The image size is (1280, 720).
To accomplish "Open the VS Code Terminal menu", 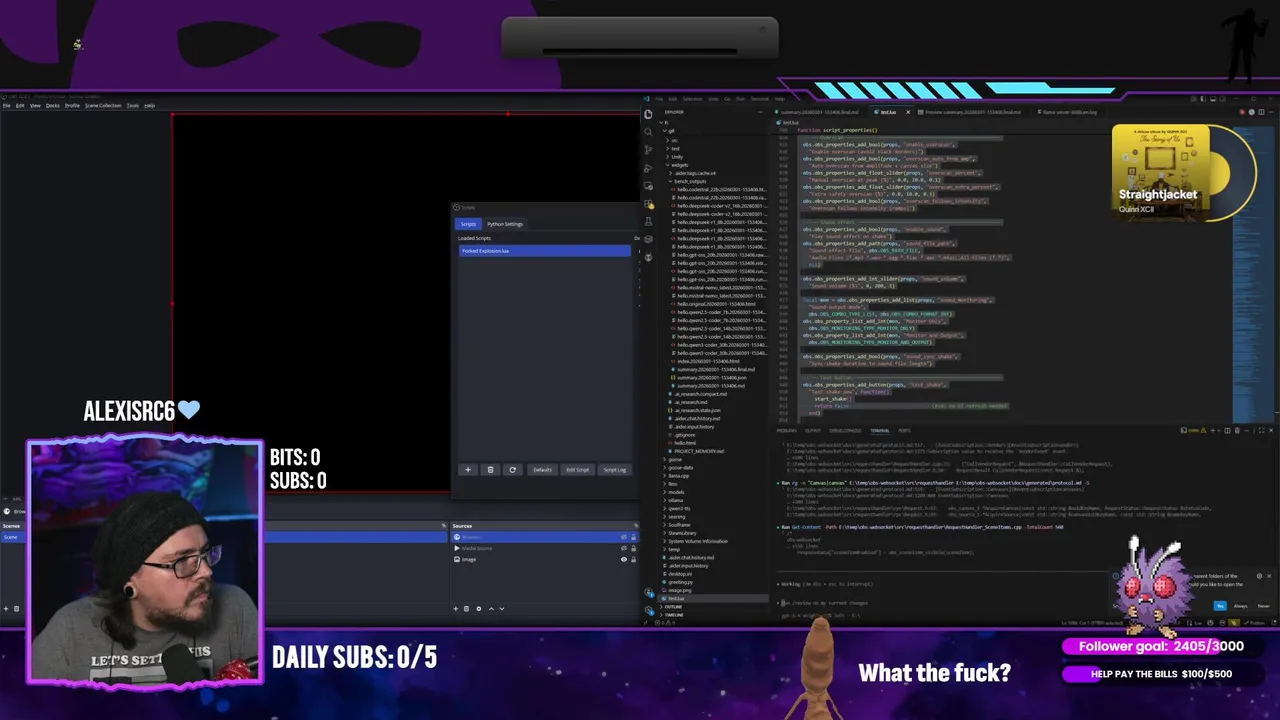I will coord(760,99).
